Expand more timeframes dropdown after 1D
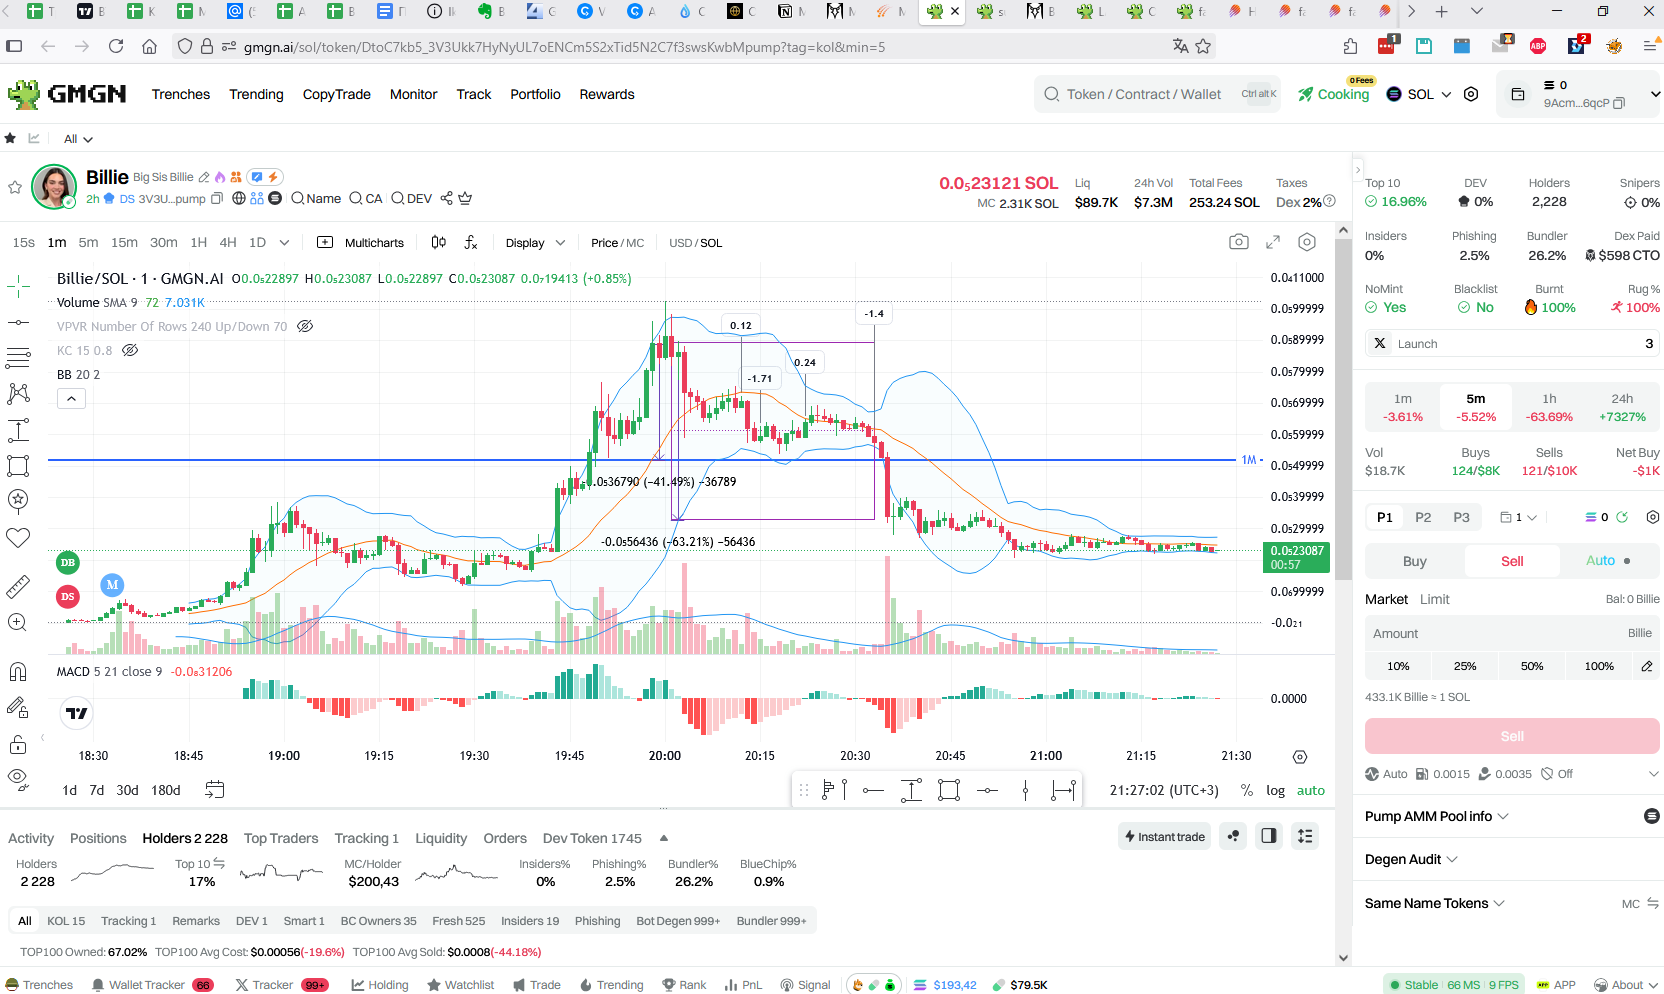Screen dimensions: 1664x994 [x=284, y=242]
